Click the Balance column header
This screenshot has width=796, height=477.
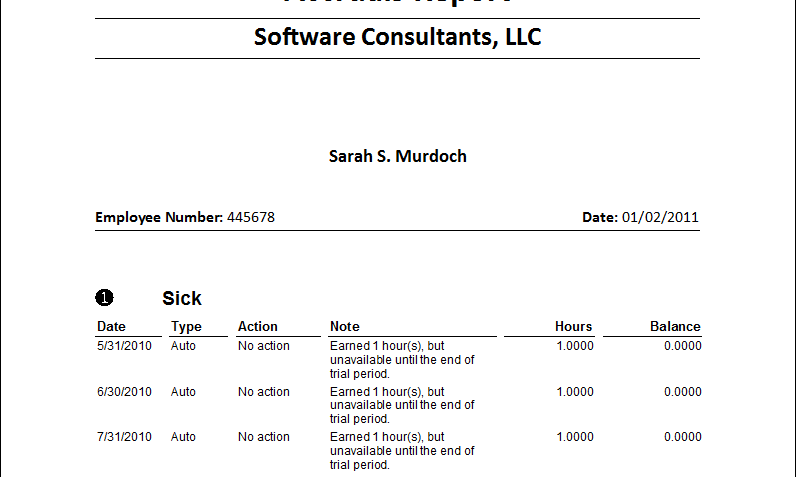[675, 326]
